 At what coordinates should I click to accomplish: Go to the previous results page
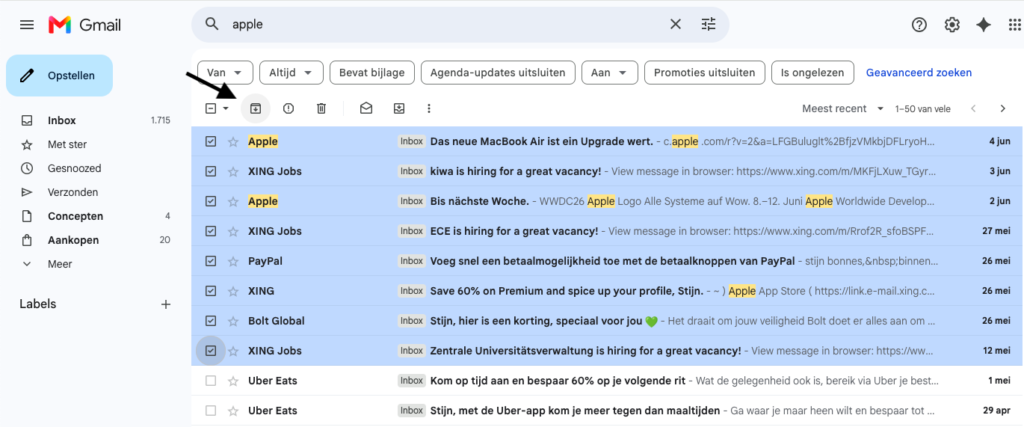tap(973, 108)
